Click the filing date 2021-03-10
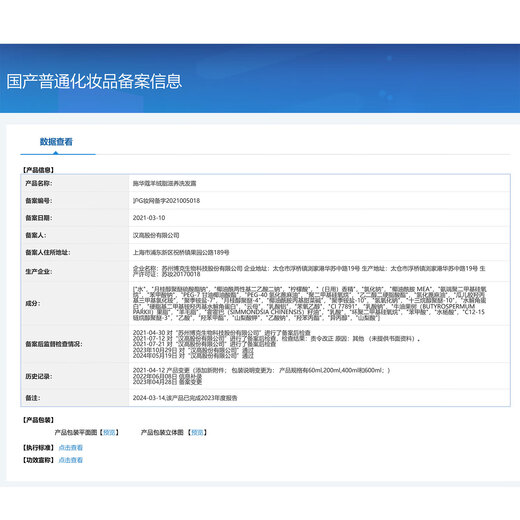This screenshot has width=520, height=520. coord(149,218)
